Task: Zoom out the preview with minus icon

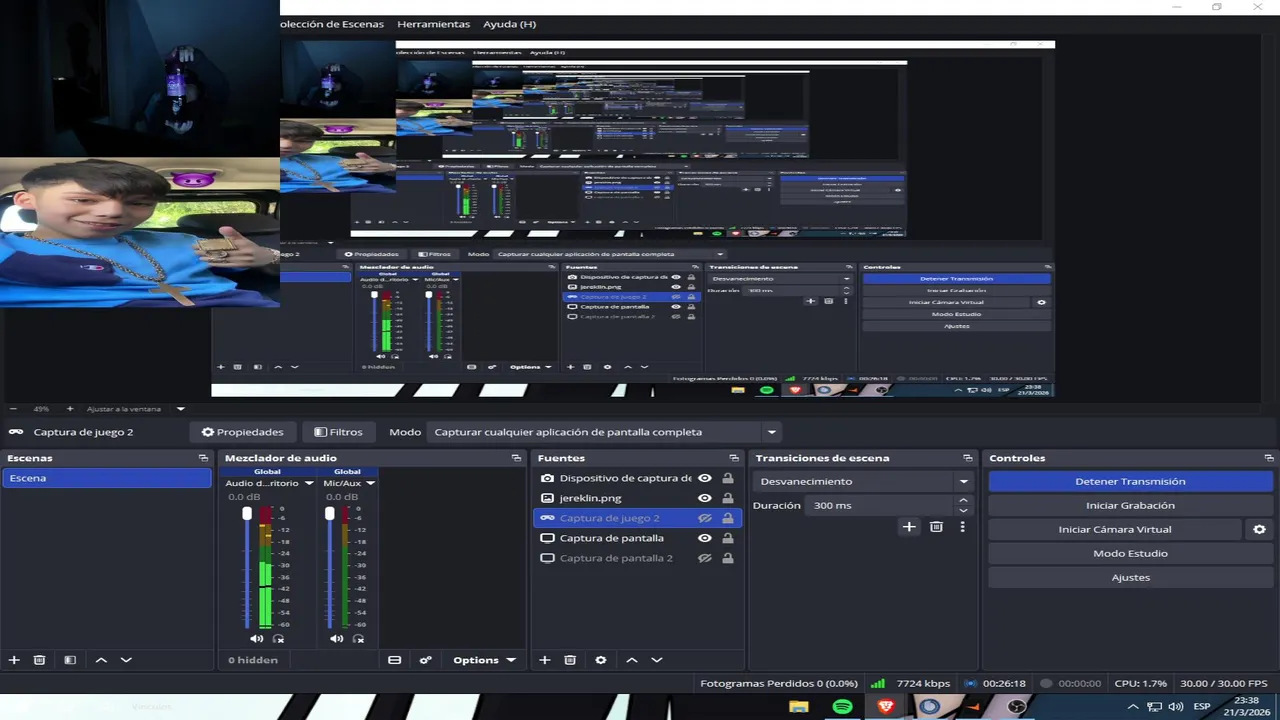Action: [13, 409]
